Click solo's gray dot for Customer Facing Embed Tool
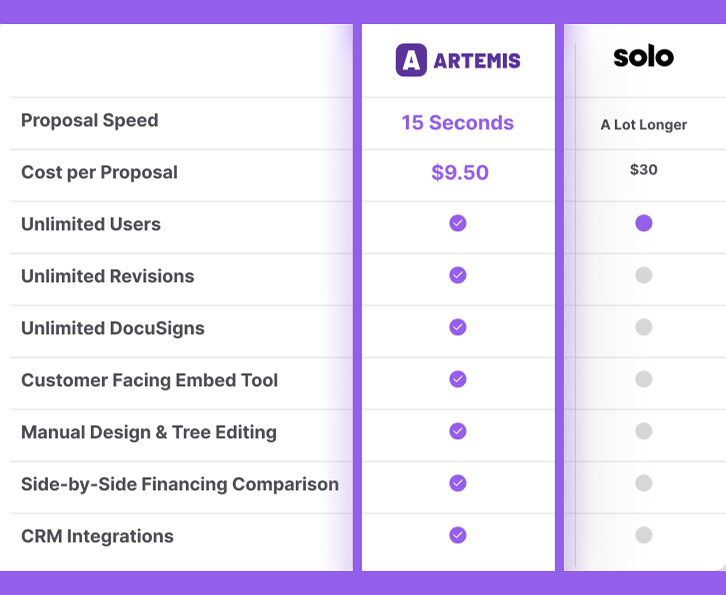 [x=644, y=379]
